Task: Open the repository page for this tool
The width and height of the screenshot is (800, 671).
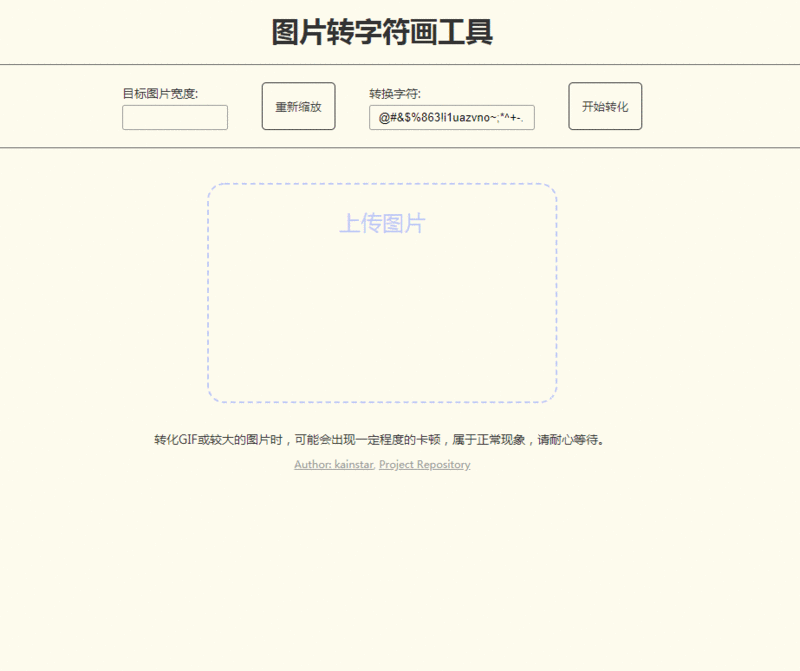Action: coord(423,464)
